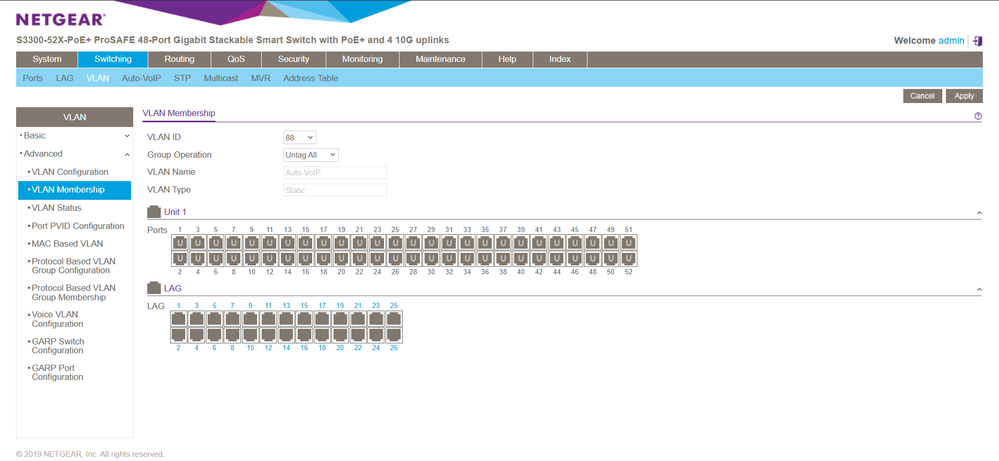Open the QoS main menu tab
The width and height of the screenshot is (999, 461).
pyautogui.click(x=236, y=59)
